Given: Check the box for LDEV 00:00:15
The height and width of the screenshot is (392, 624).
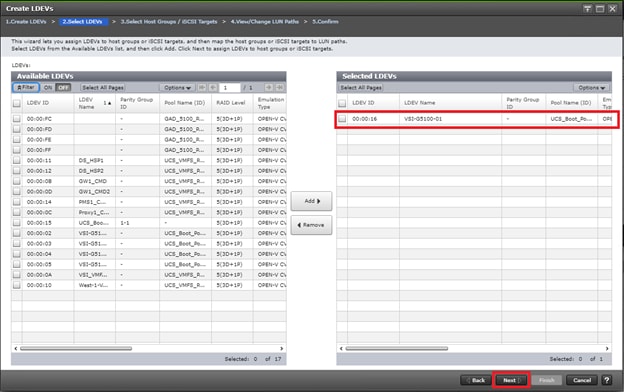Looking at the screenshot, I should (x=16, y=222).
